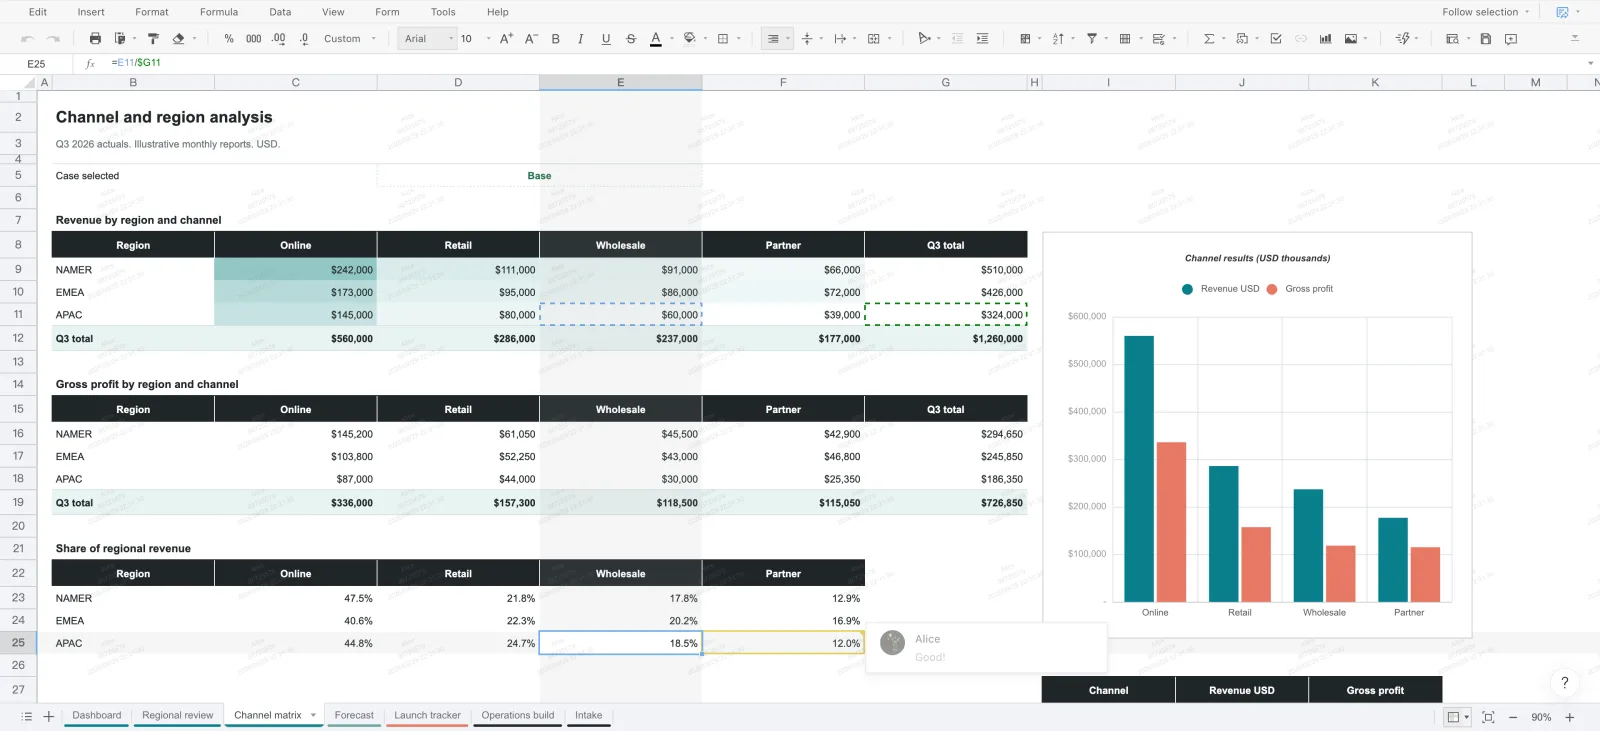Click the Sum function icon
Screen dimensions: 1600x731
point(1209,39)
